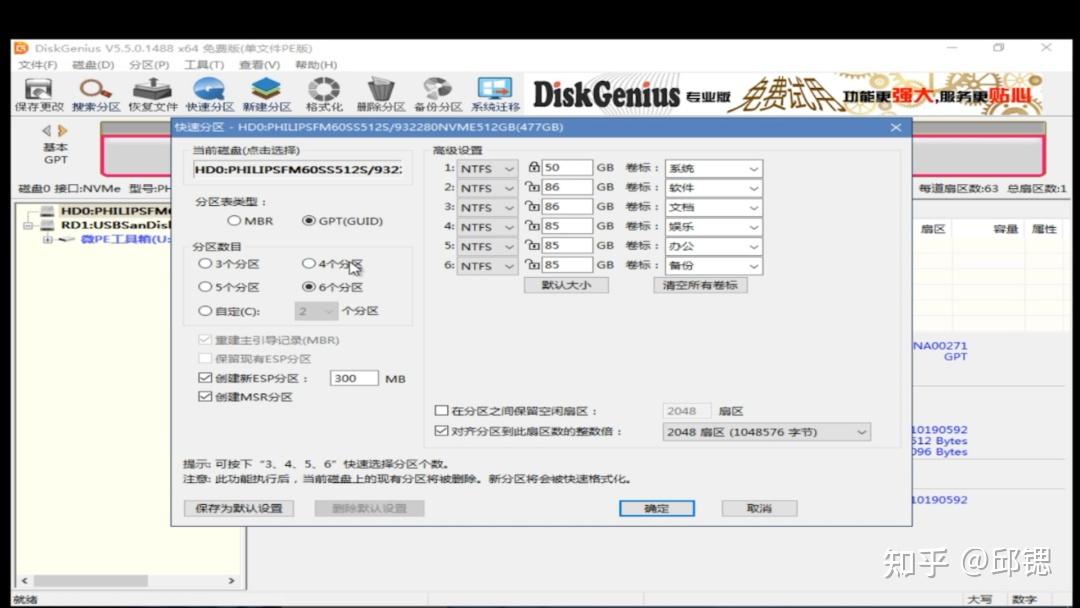1080x608 pixels.
Task: Click the Quick Partition (快速分区) toolbar icon
Action: pos(209,94)
